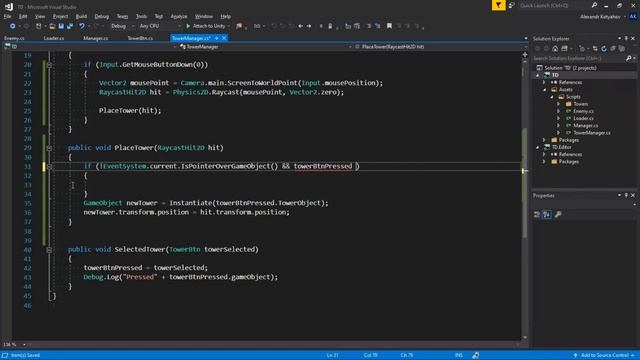The height and width of the screenshot is (360, 640).
Task: Switch to the TowerBtn.cs tab
Action: tap(140, 38)
